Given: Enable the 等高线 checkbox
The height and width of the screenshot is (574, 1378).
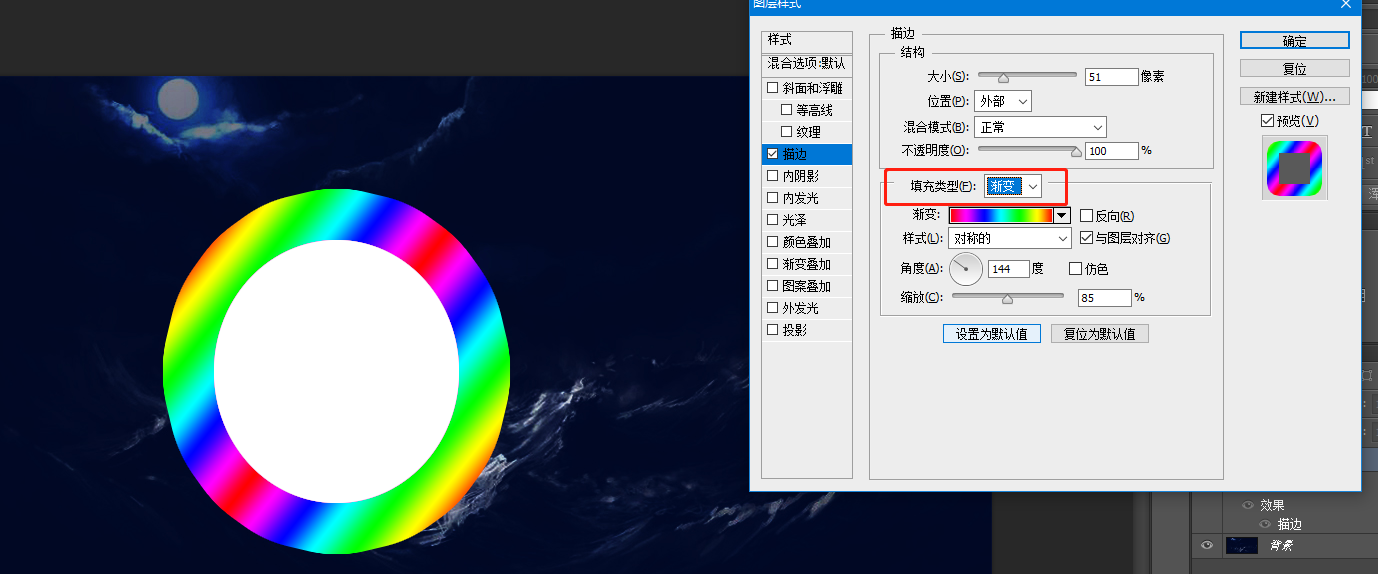Looking at the screenshot, I should (x=786, y=110).
